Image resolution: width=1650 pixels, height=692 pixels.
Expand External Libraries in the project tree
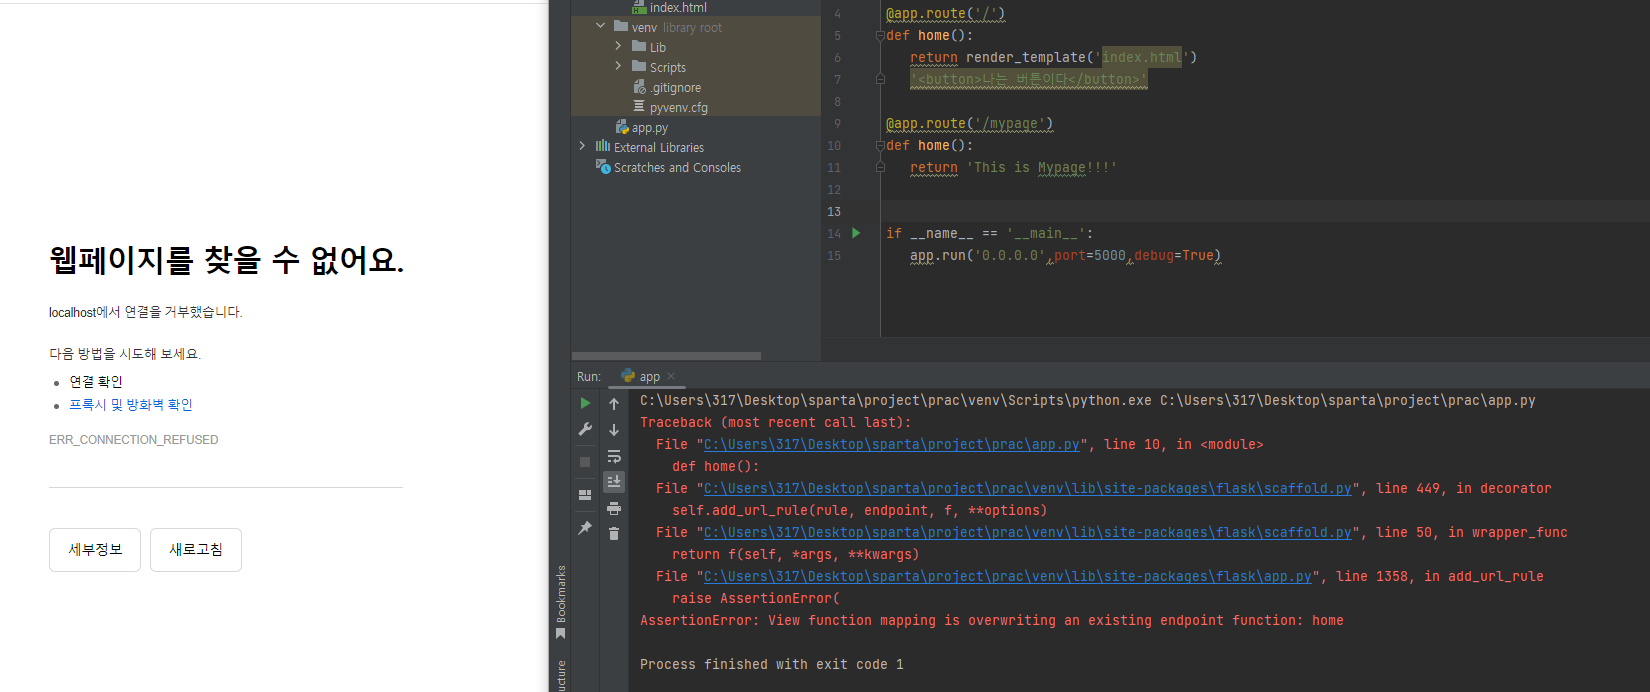[582, 146]
